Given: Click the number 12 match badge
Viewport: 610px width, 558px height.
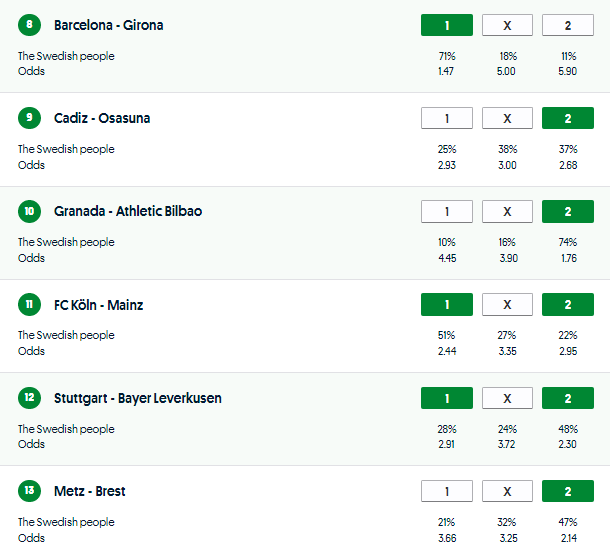Looking at the screenshot, I should 29,398.
